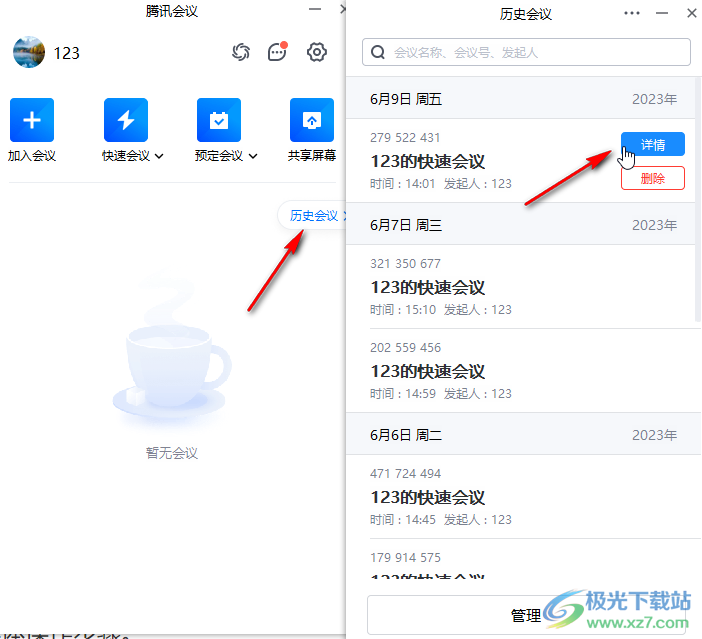
Task: Click the meeting time 时间：14:45 text
Action: pyautogui.click(x=403, y=519)
